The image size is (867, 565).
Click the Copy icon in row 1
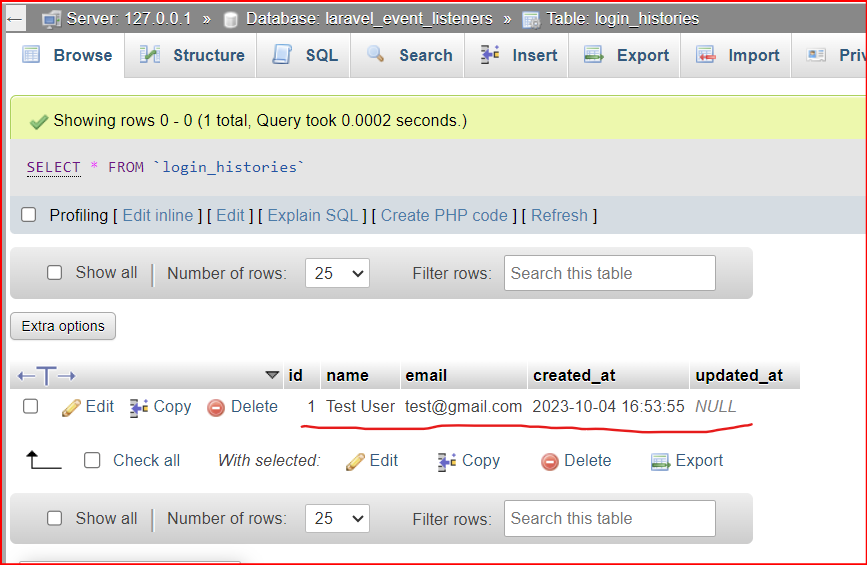coord(139,407)
